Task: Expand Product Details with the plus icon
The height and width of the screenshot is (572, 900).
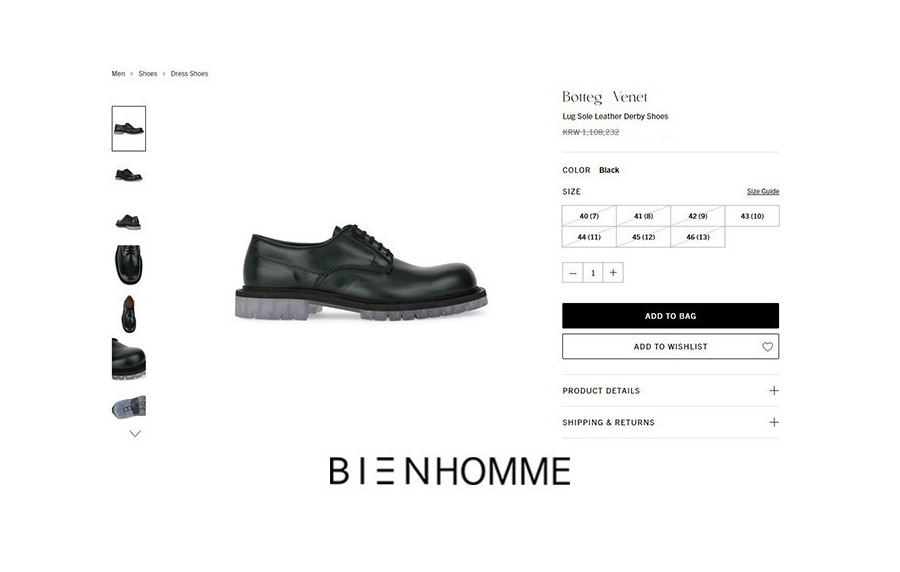Action: tap(774, 391)
